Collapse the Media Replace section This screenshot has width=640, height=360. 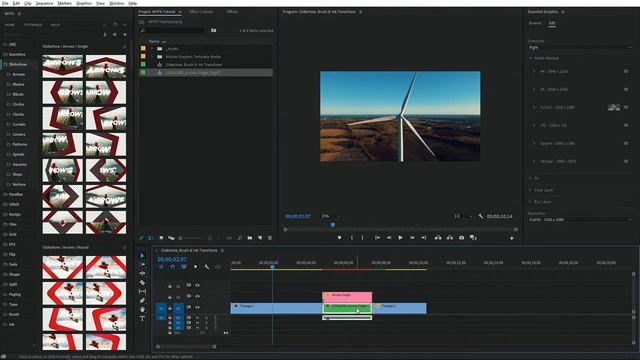pos(531,58)
